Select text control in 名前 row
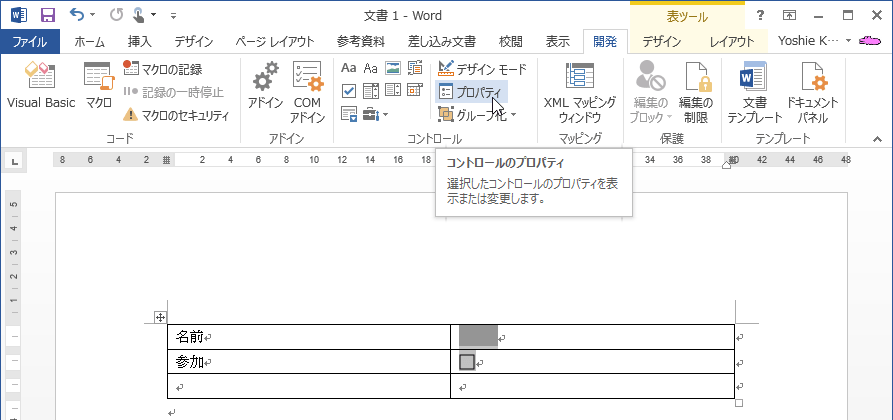The height and width of the screenshot is (420, 893). pyautogui.click(x=478, y=337)
